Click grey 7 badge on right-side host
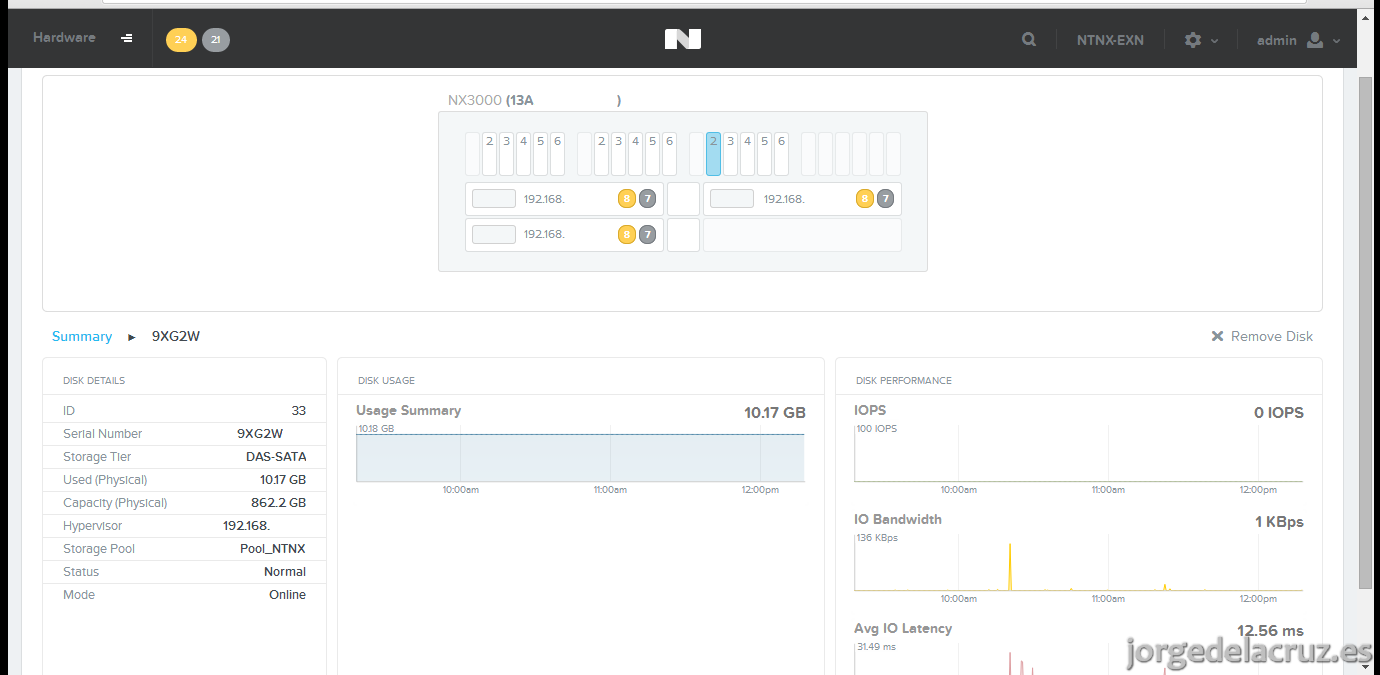 886,199
